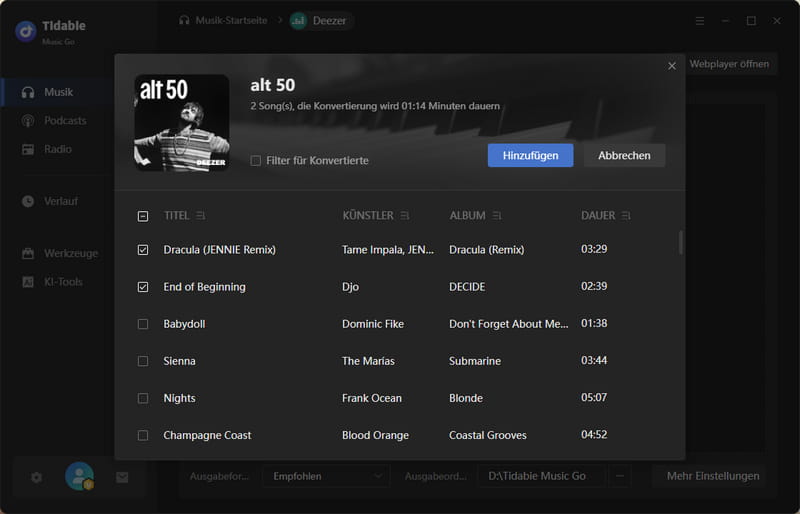Image resolution: width=800 pixels, height=514 pixels.
Task: Click song title Sienna
Action: pos(179,361)
